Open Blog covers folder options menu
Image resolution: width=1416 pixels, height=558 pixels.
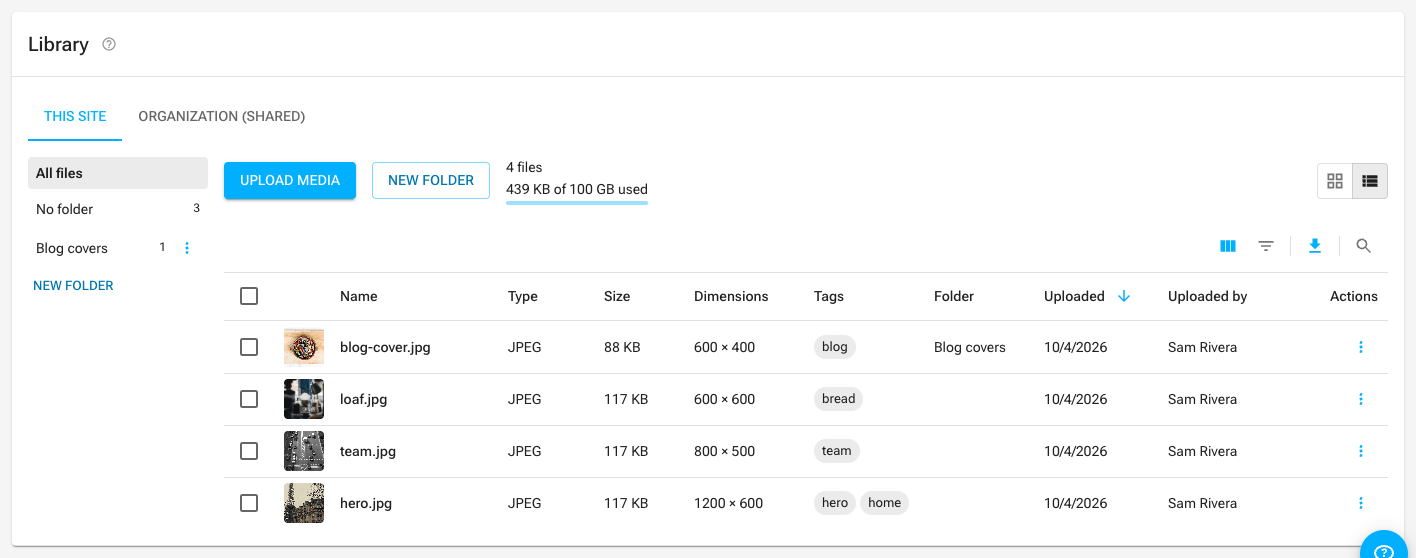(x=187, y=248)
